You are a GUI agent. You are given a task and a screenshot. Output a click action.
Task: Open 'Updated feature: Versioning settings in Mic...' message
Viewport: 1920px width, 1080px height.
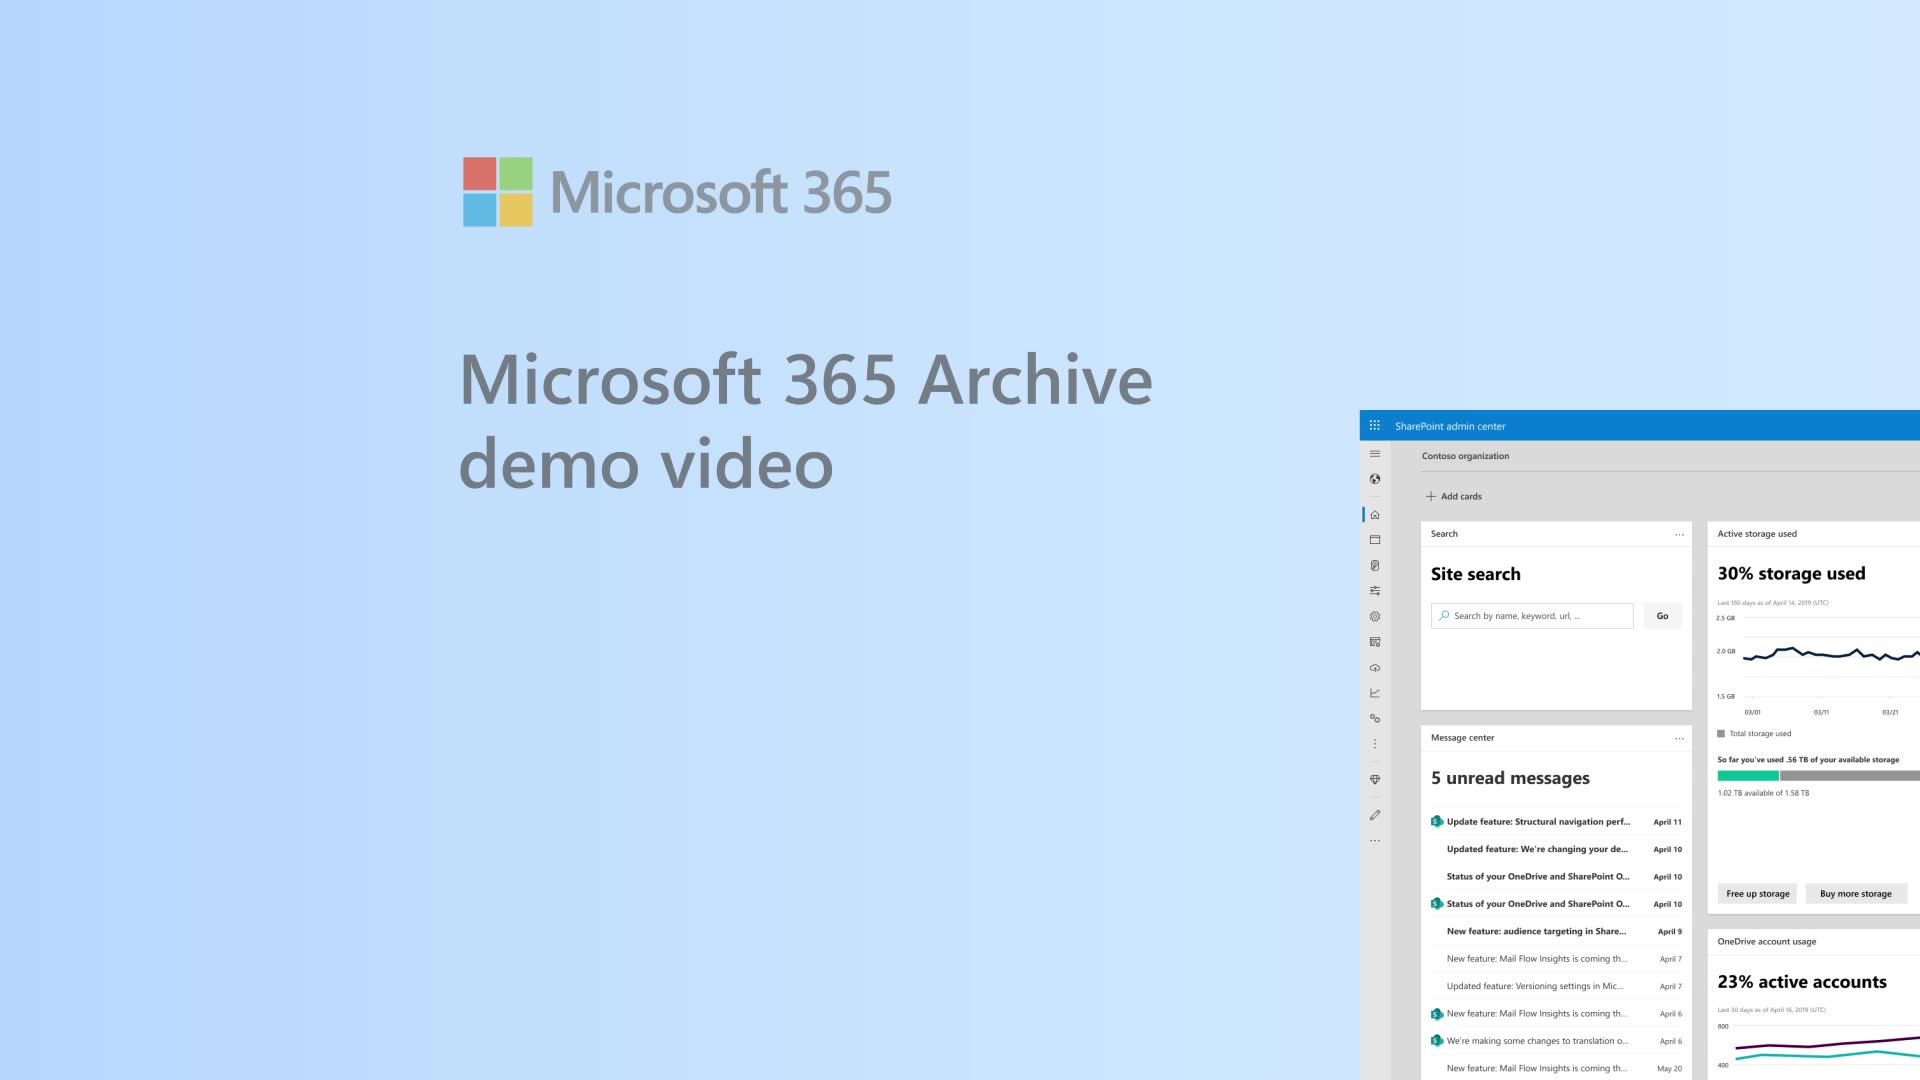point(1556,986)
